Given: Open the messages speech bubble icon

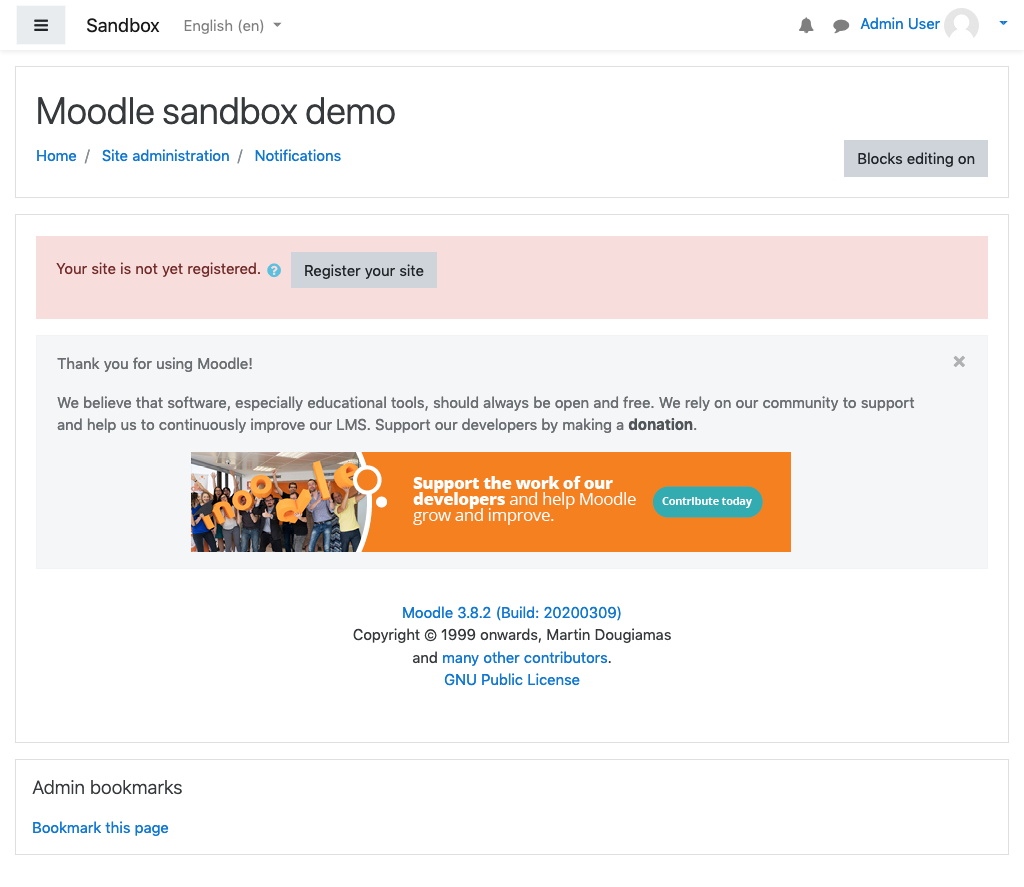Looking at the screenshot, I should point(840,25).
